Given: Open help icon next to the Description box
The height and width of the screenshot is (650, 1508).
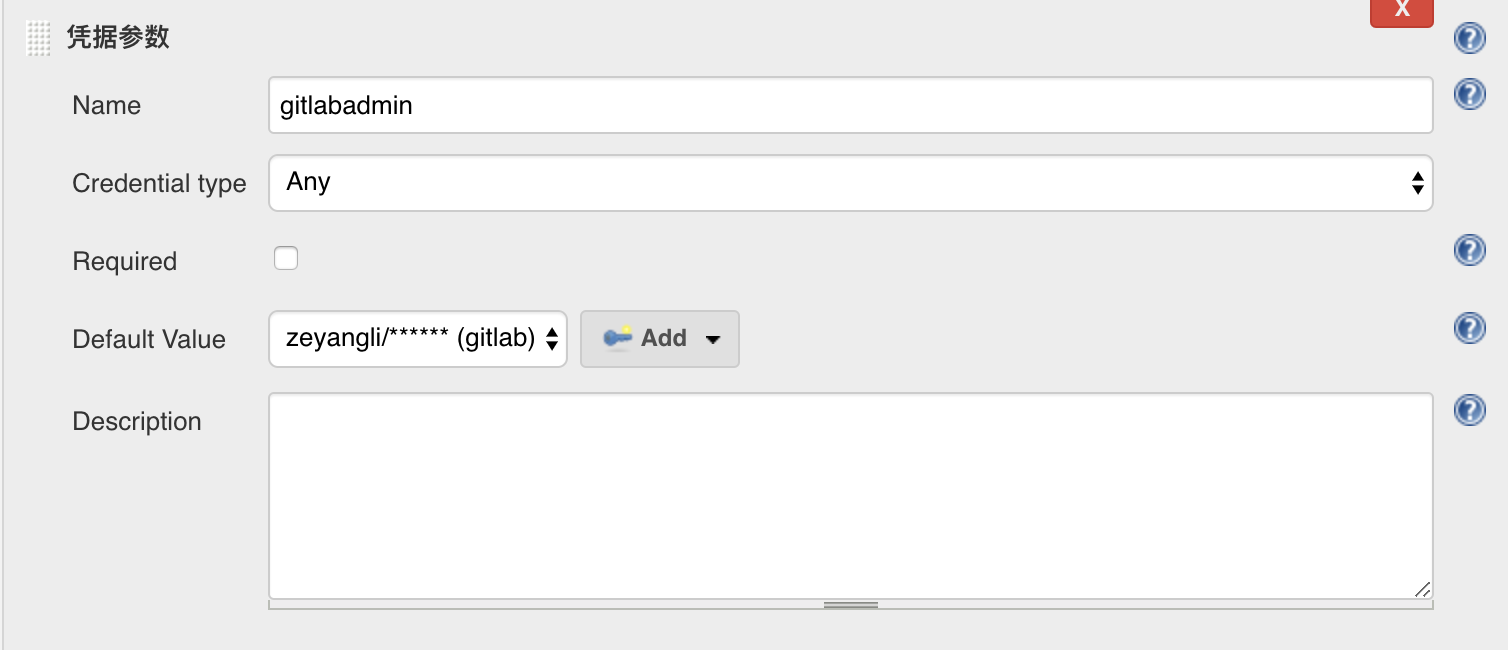Looking at the screenshot, I should tap(1468, 410).
